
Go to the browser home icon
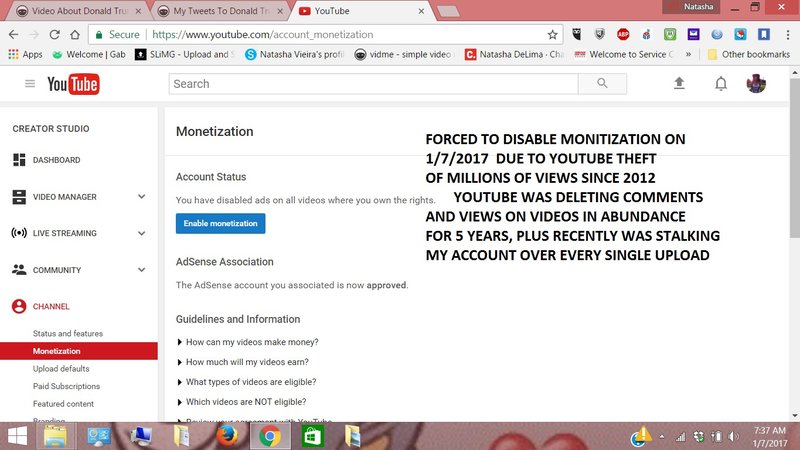(75, 34)
